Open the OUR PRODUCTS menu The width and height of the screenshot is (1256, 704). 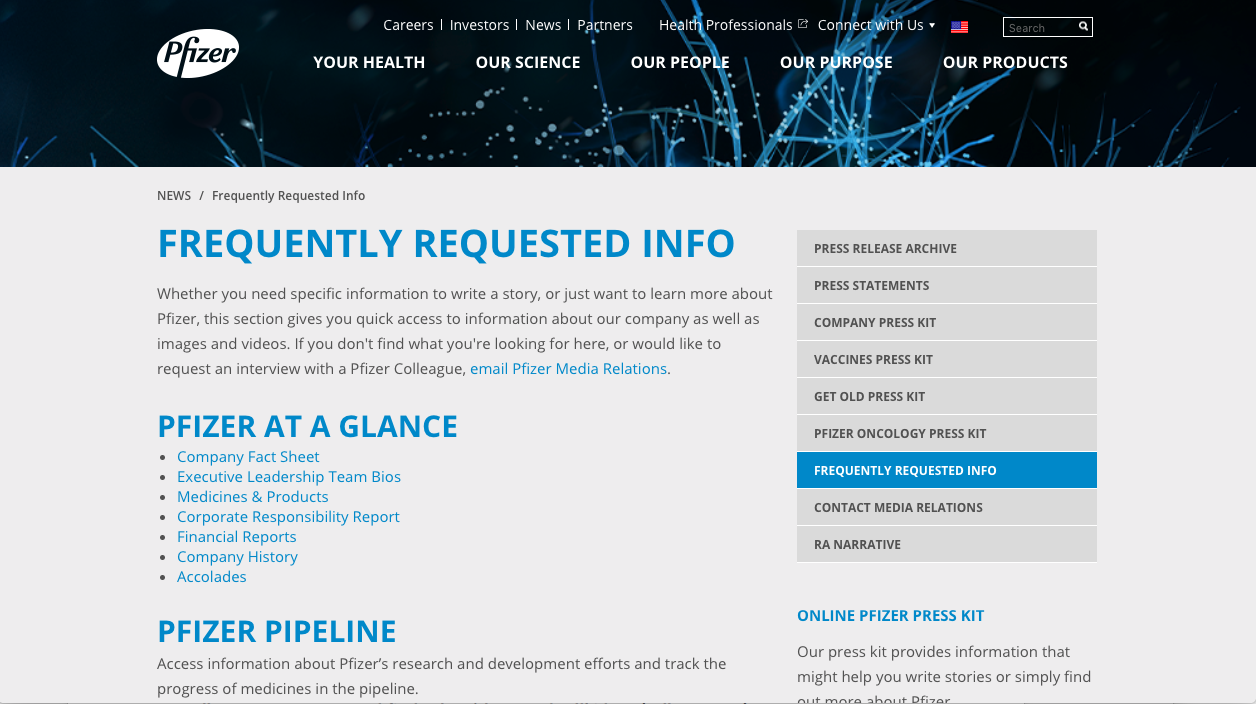pos(1005,62)
